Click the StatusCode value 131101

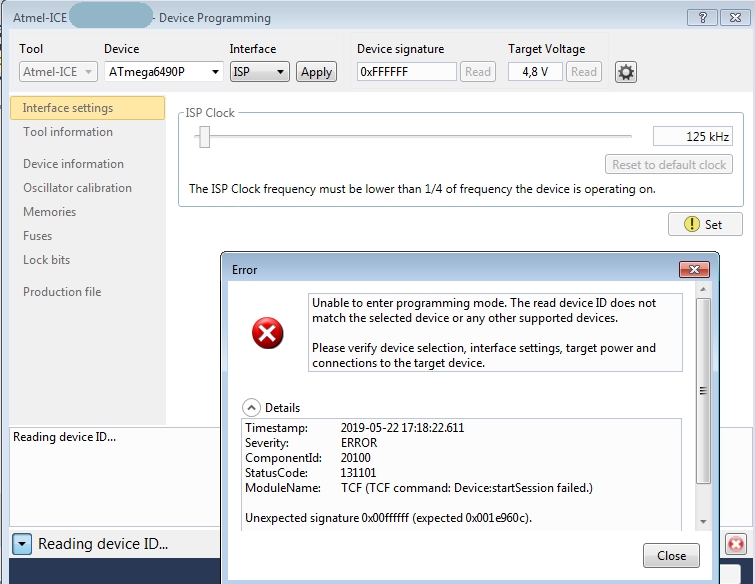click(x=358, y=473)
